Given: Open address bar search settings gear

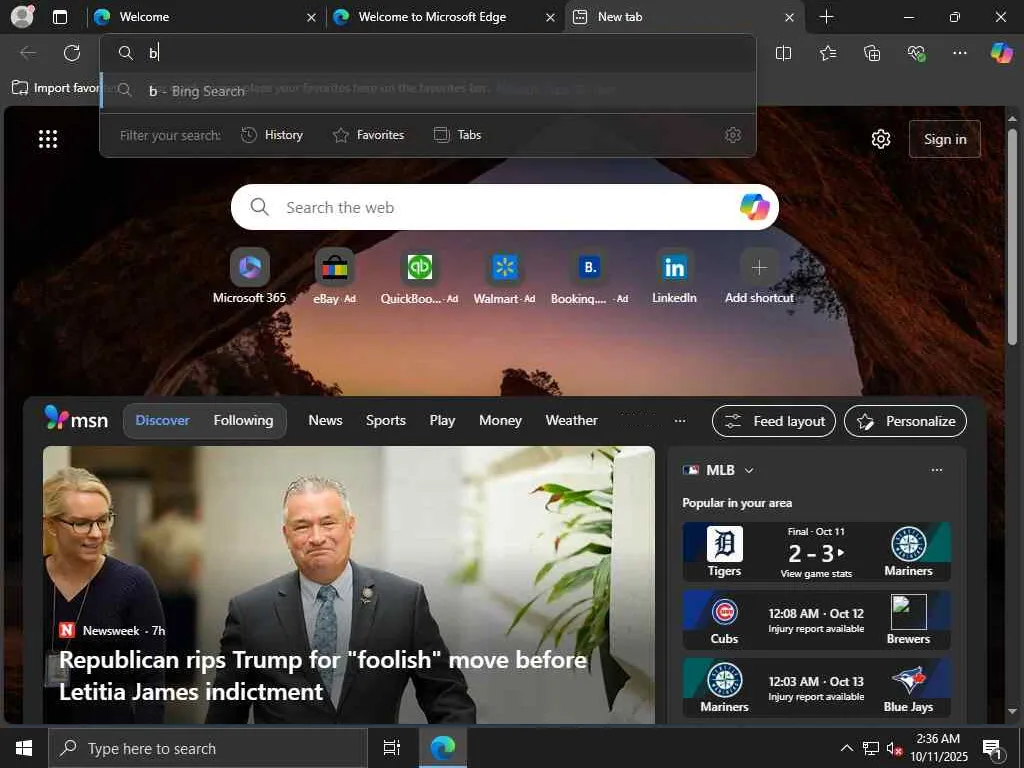Looking at the screenshot, I should pyautogui.click(x=733, y=135).
